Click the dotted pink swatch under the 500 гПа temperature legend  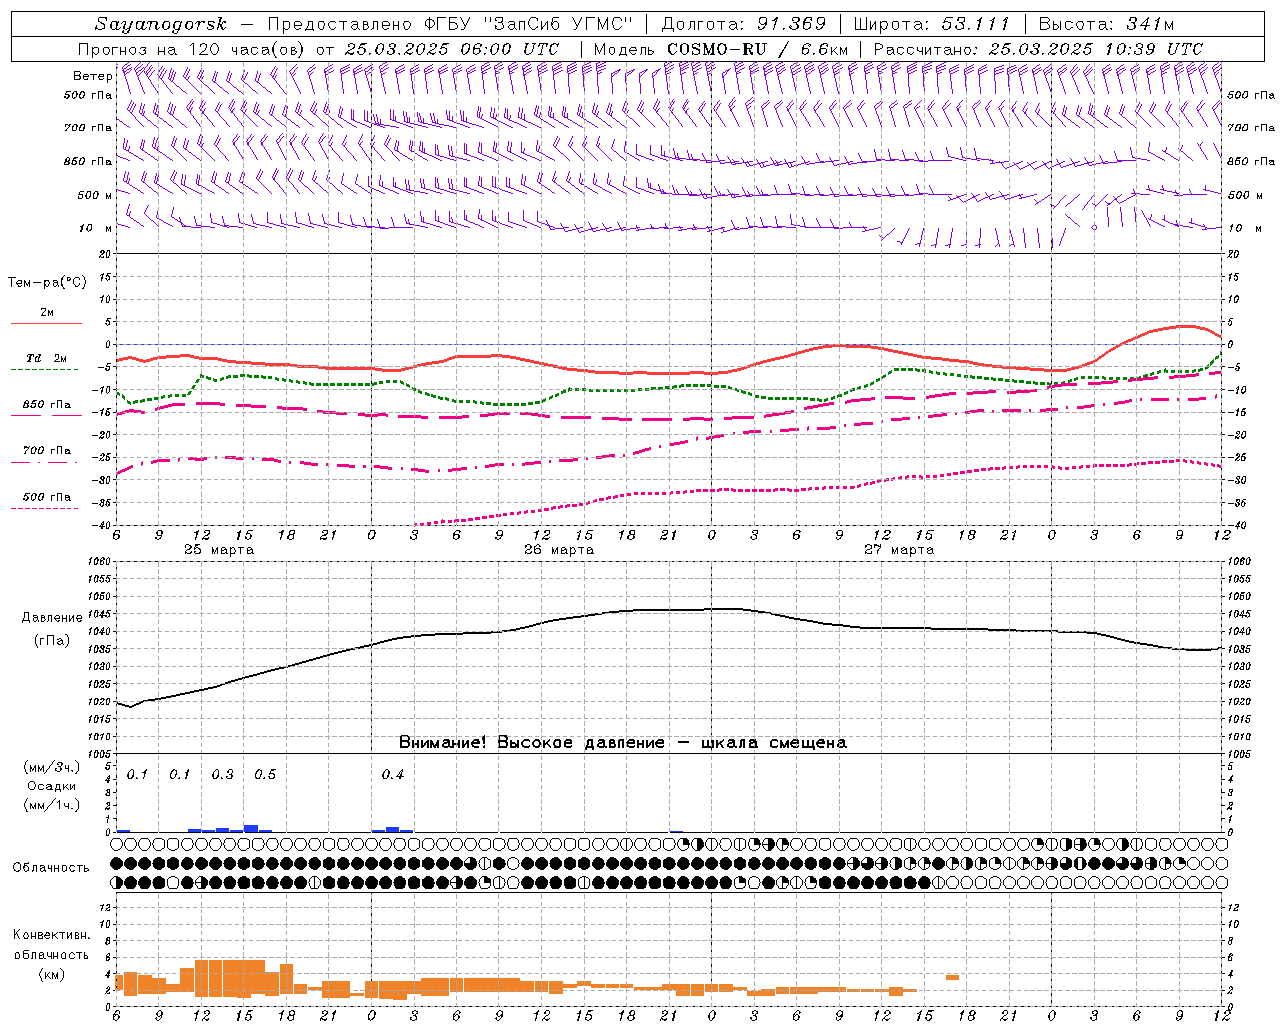pyautogui.click(x=45, y=508)
